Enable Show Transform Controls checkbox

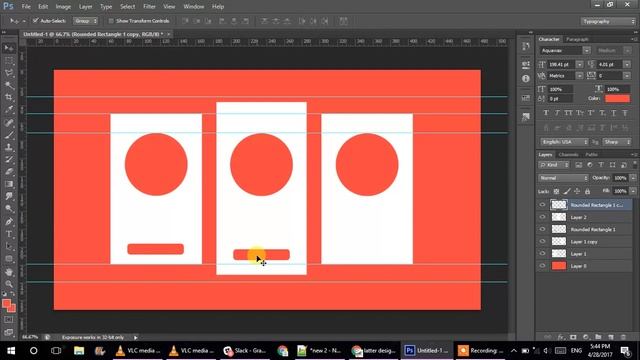[x=111, y=20]
